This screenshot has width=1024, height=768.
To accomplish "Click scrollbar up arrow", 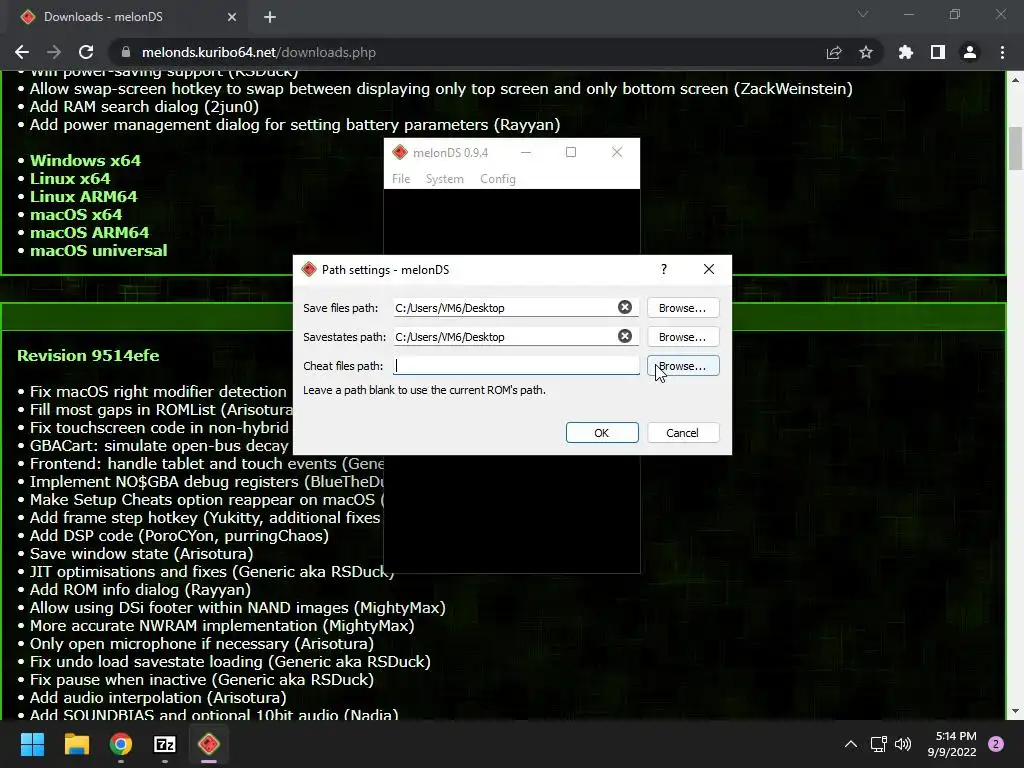I will pyautogui.click(x=1015, y=80).
